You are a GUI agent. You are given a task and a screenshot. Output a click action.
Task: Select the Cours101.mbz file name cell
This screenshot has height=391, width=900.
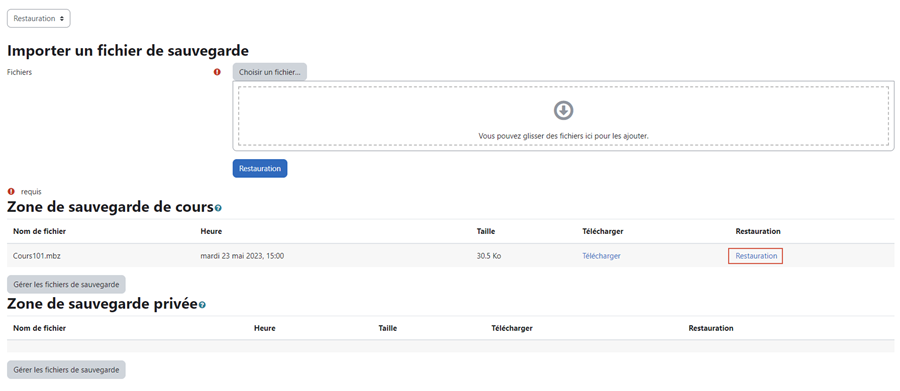(37, 256)
